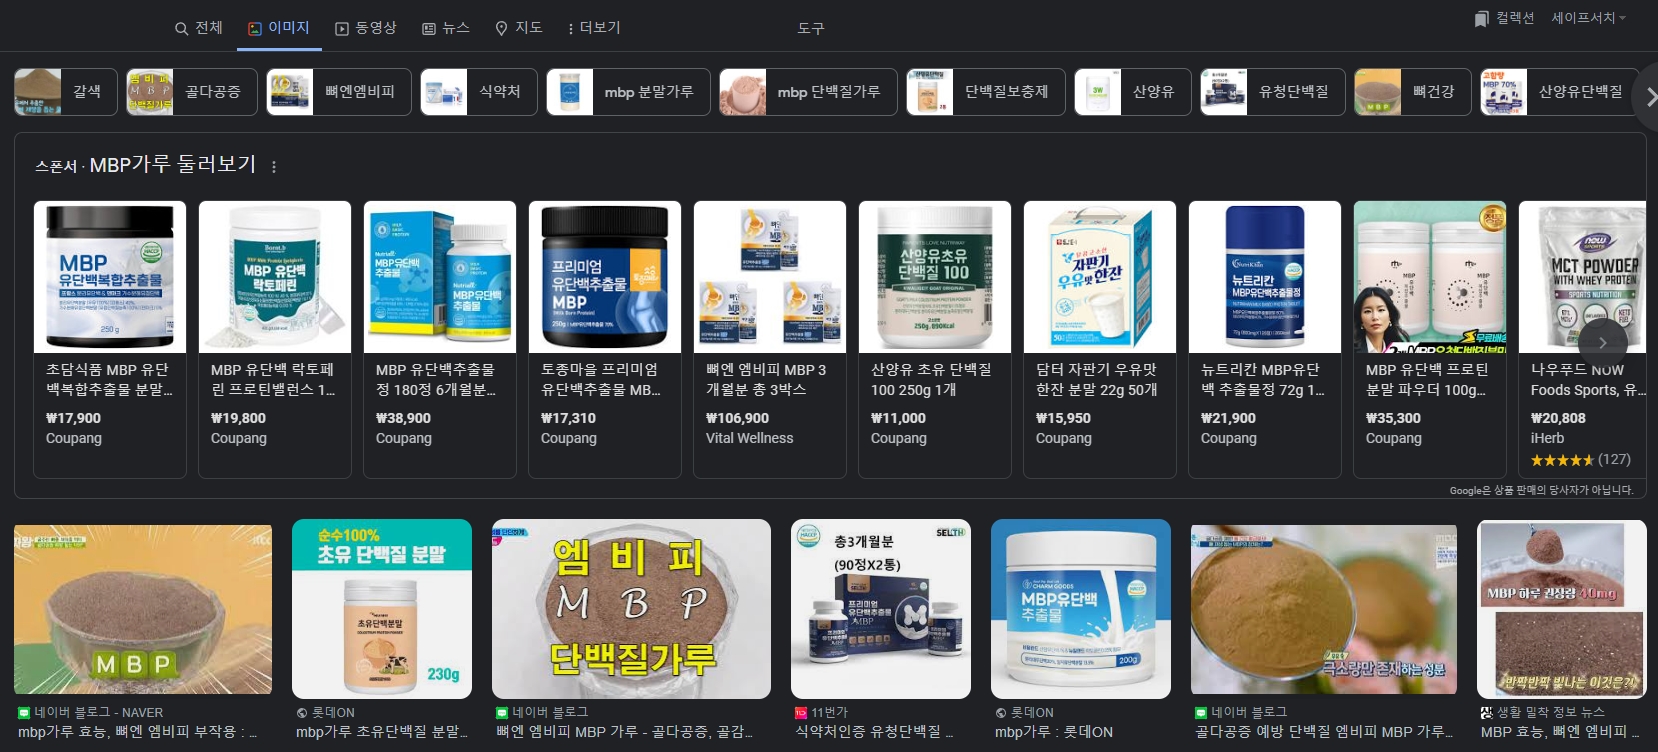Open 초담식품 MBP 유단백복합추출물 product image
This screenshot has height=752, width=1658.
click(x=110, y=277)
